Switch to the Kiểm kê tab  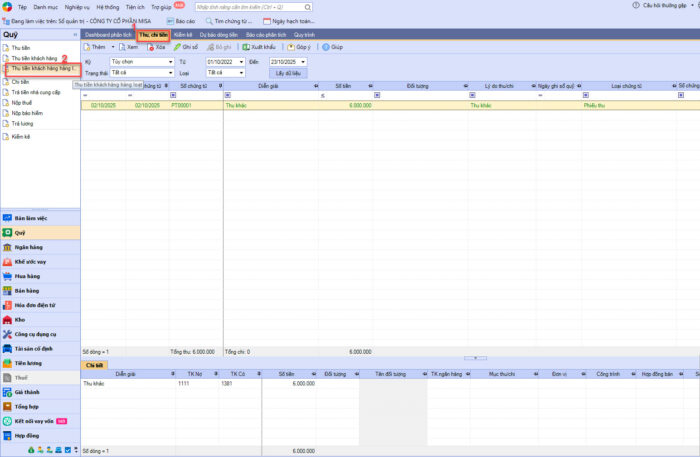183,34
